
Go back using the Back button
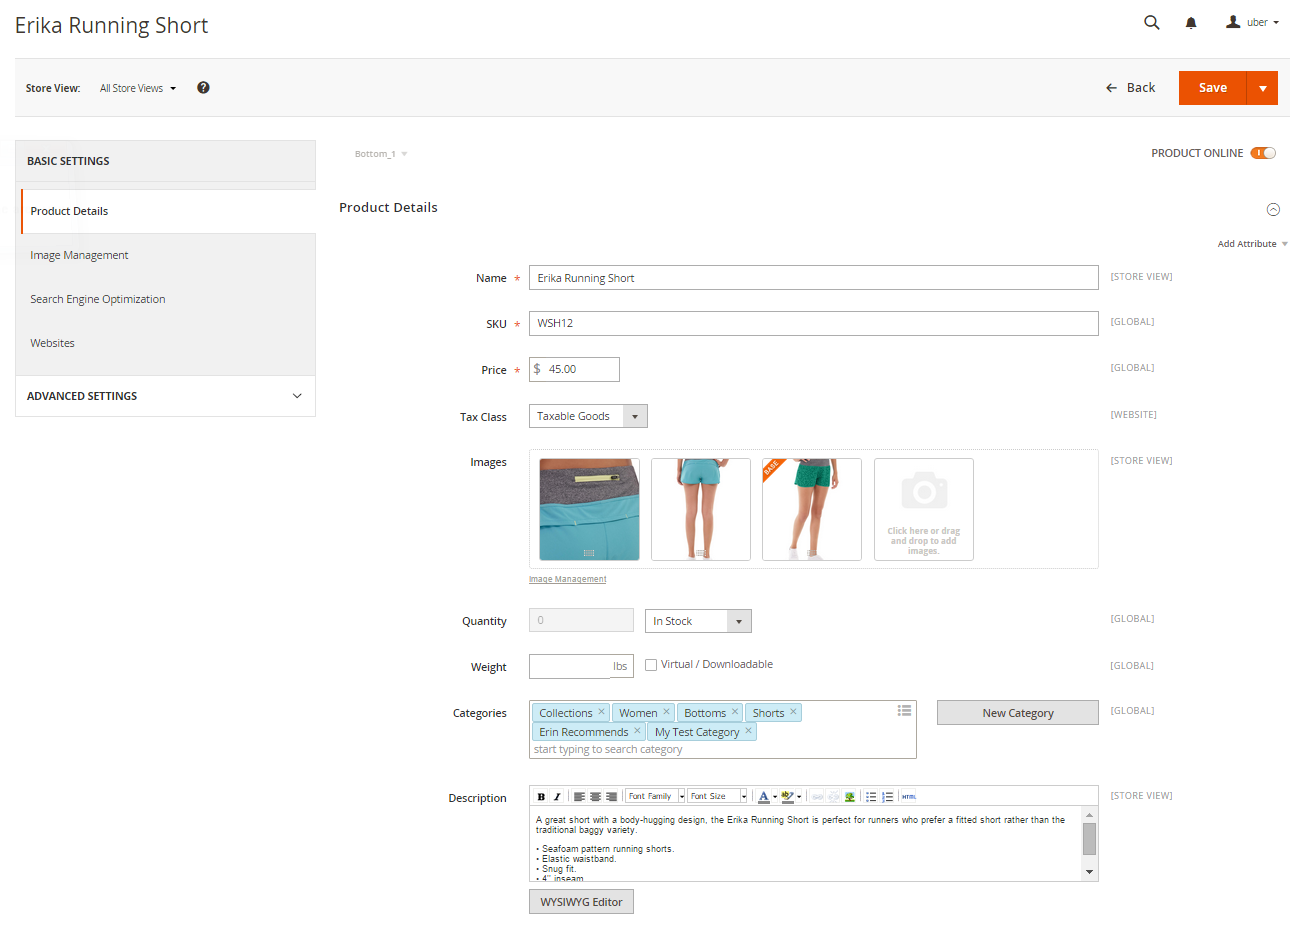coord(1130,88)
